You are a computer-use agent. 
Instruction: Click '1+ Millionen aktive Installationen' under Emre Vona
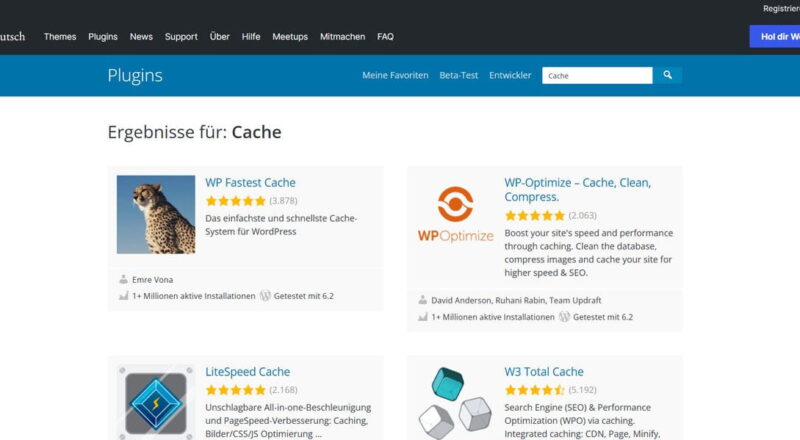[194, 296]
